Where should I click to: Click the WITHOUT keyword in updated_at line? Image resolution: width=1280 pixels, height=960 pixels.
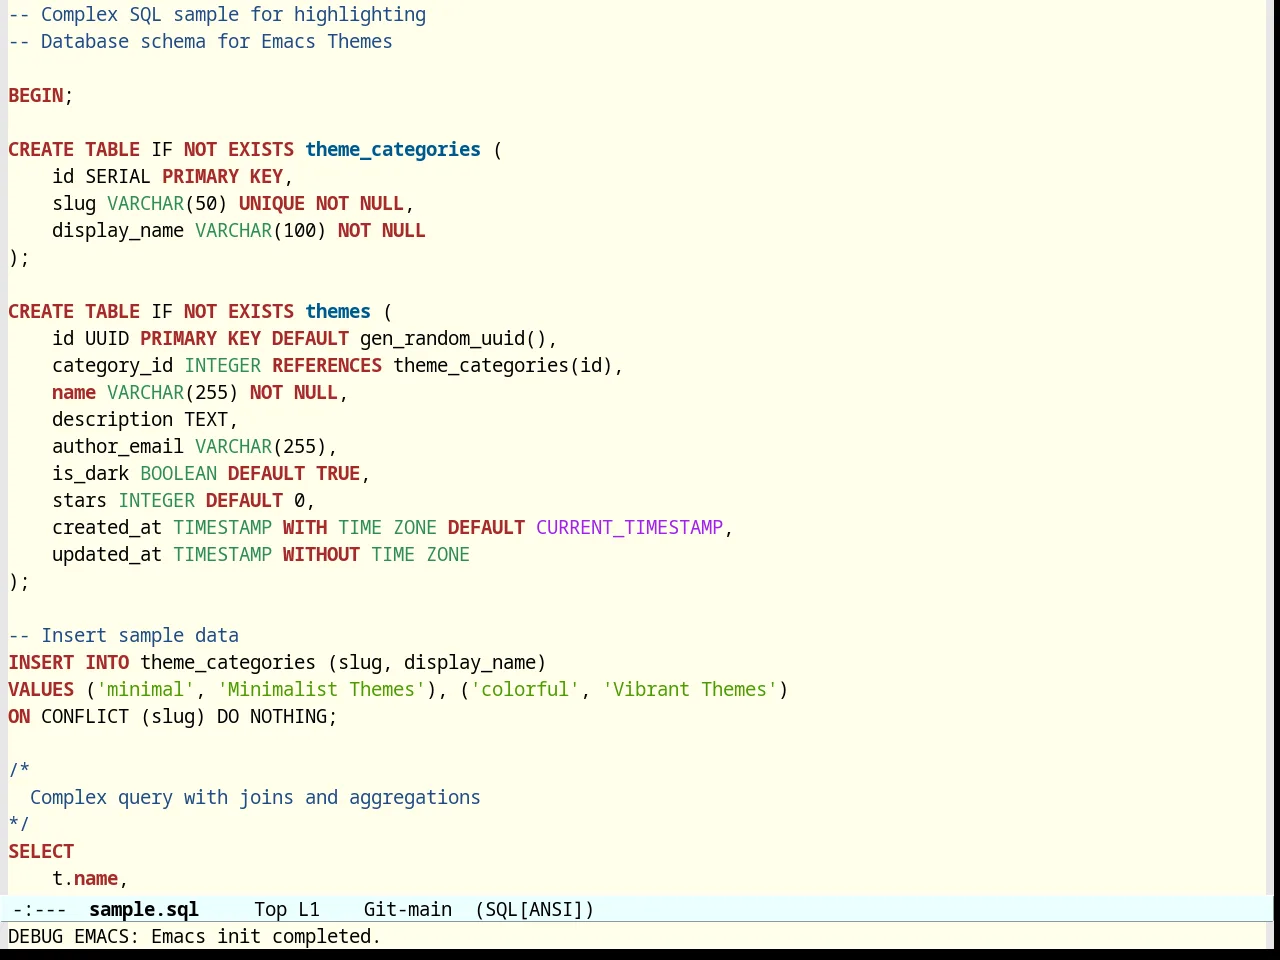(321, 554)
